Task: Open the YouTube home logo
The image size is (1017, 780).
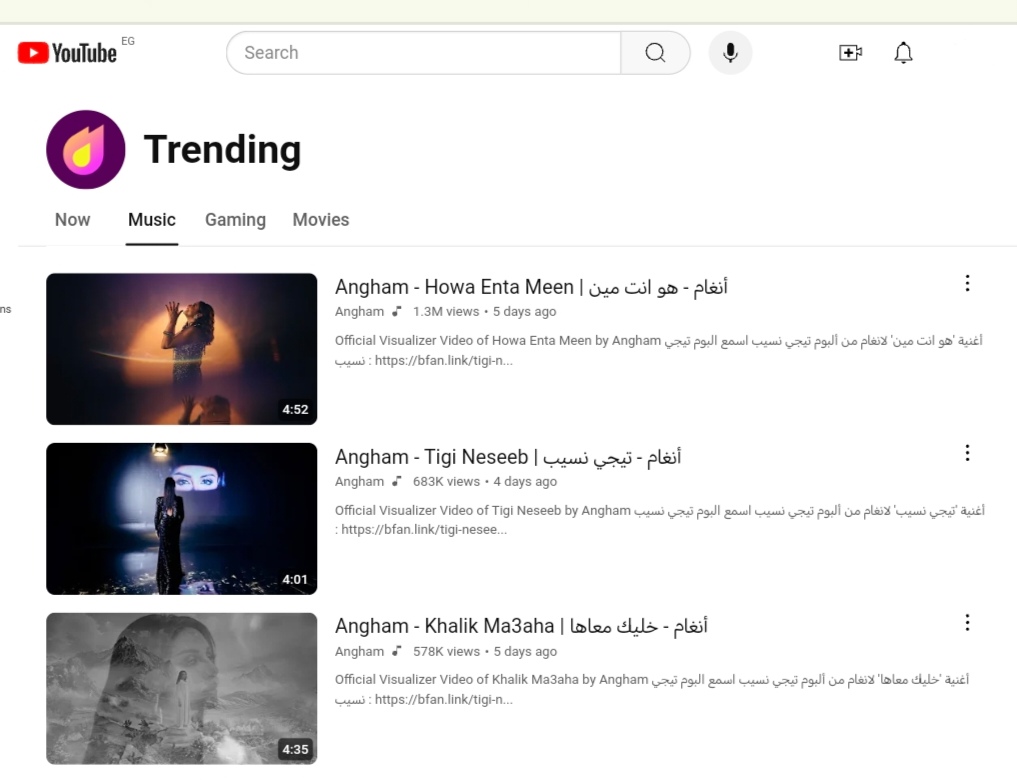Action: tap(67, 53)
